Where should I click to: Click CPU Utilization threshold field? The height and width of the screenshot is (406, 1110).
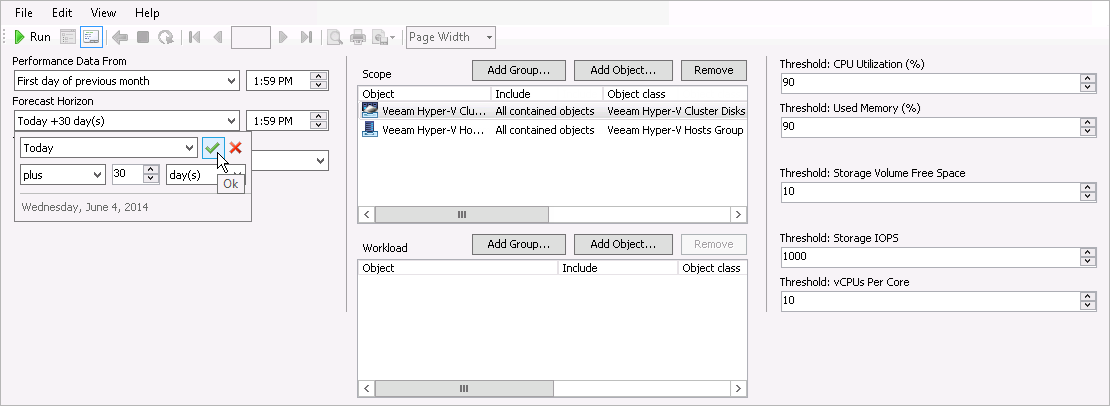coord(930,83)
